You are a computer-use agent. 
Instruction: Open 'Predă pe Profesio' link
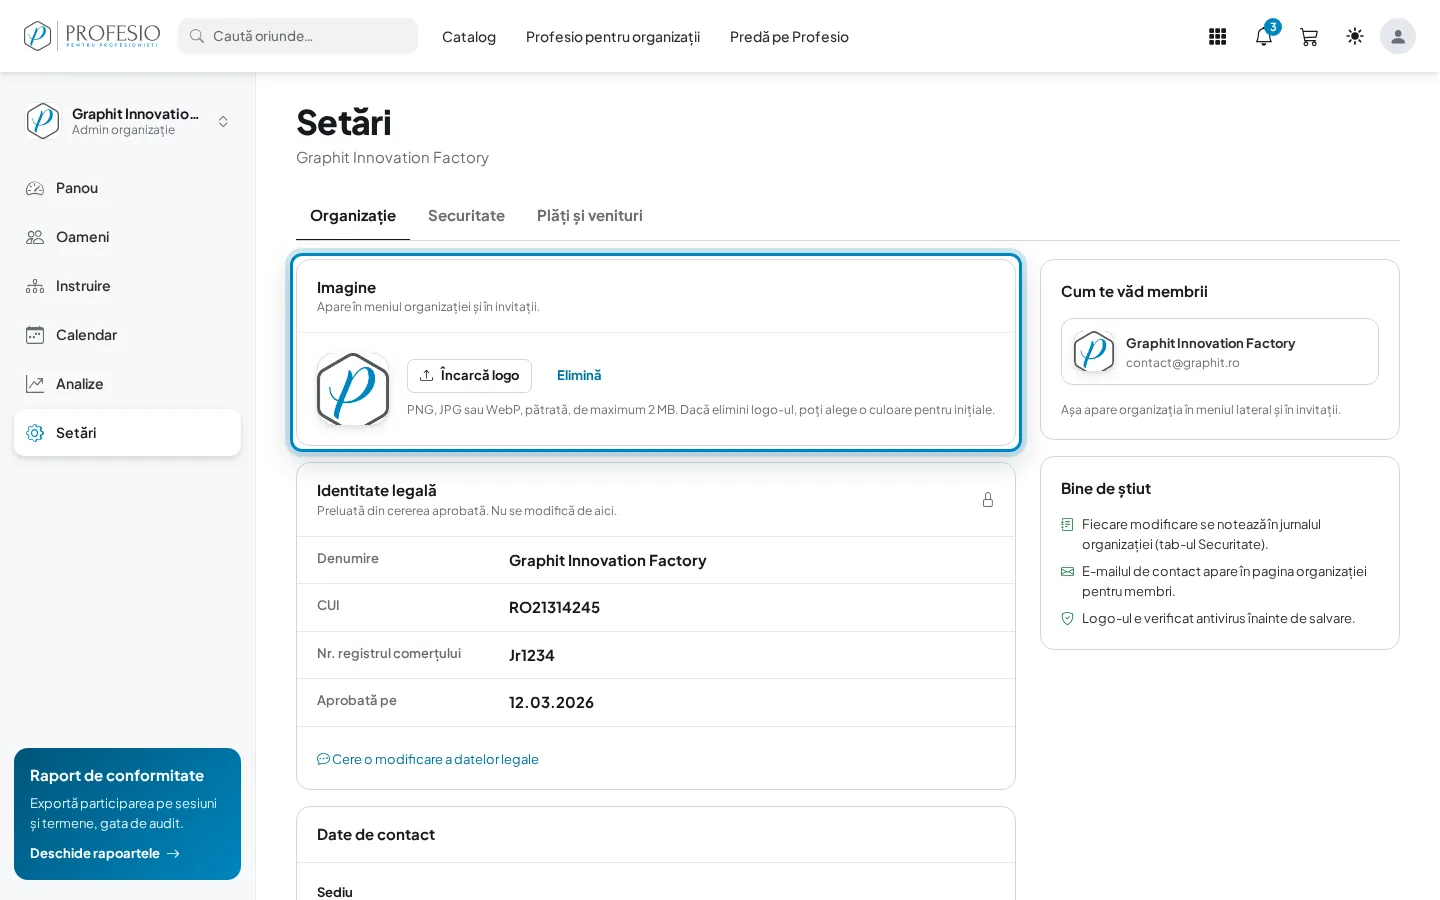point(789,37)
